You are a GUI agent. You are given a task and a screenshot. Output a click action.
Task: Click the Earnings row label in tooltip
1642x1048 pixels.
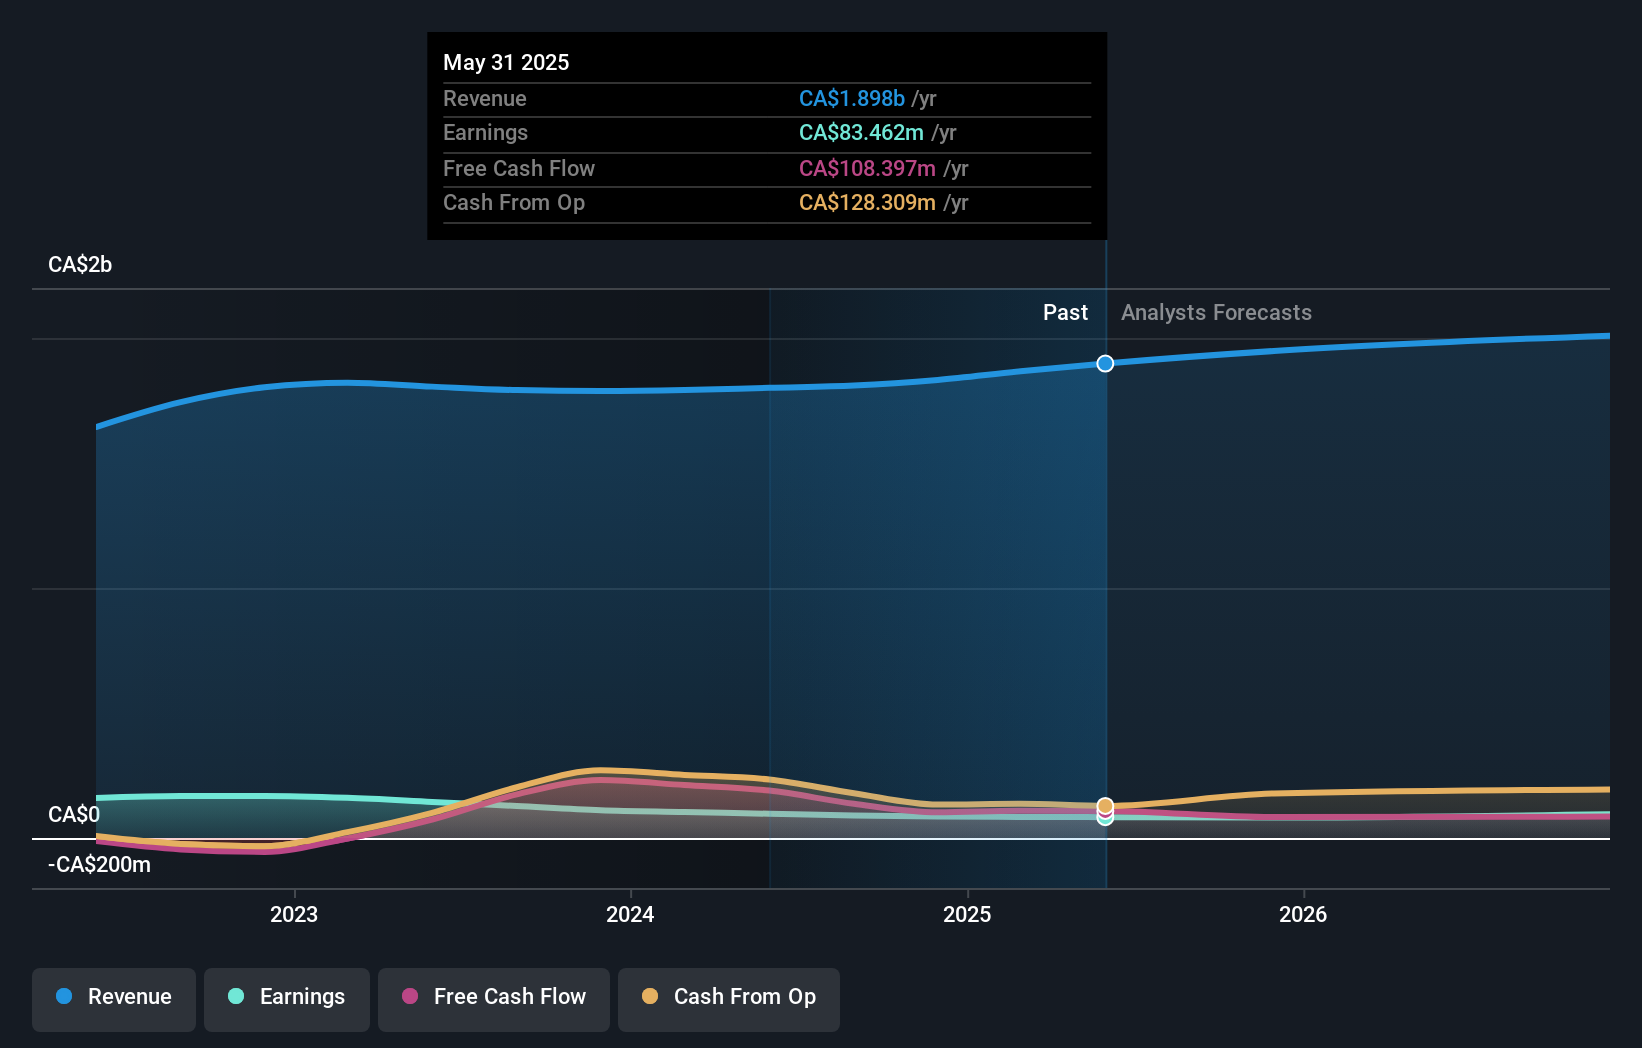pyautogui.click(x=485, y=132)
